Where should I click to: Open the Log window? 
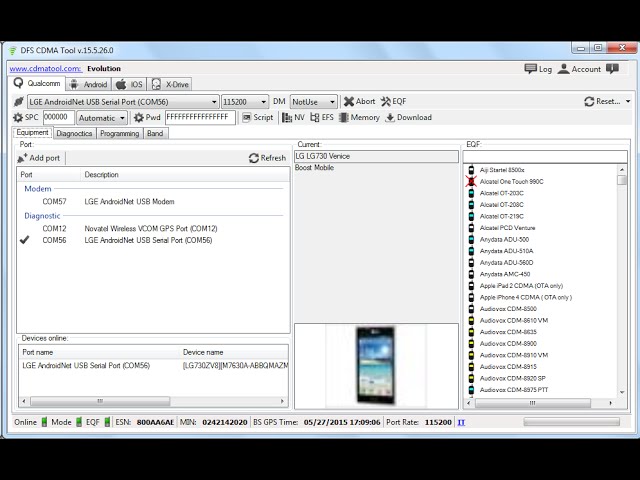tap(538, 69)
